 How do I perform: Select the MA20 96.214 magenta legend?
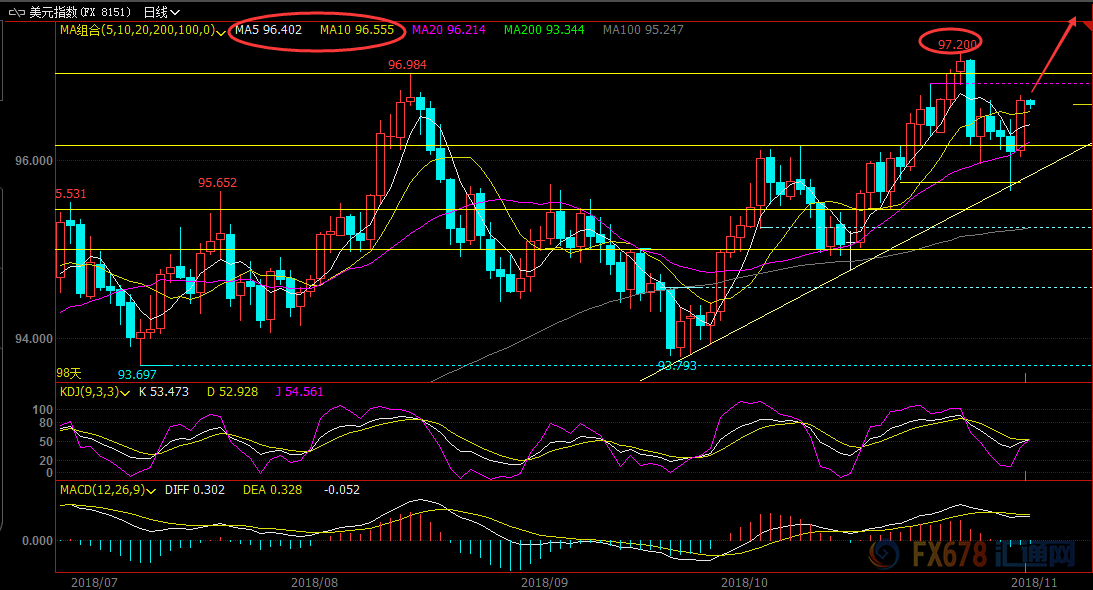(x=452, y=31)
